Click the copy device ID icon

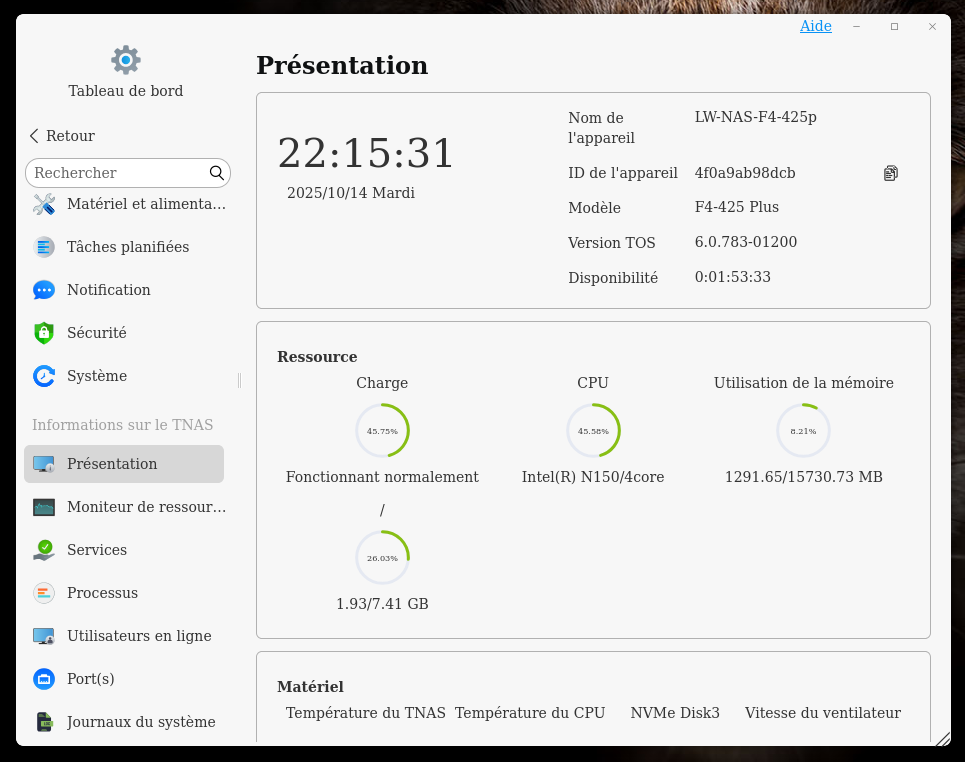click(x=890, y=173)
